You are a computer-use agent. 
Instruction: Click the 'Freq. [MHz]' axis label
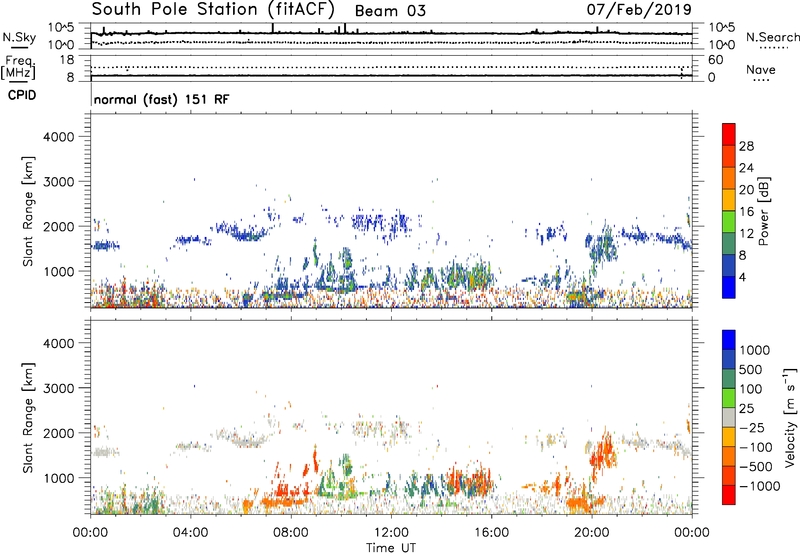[18, 68]
